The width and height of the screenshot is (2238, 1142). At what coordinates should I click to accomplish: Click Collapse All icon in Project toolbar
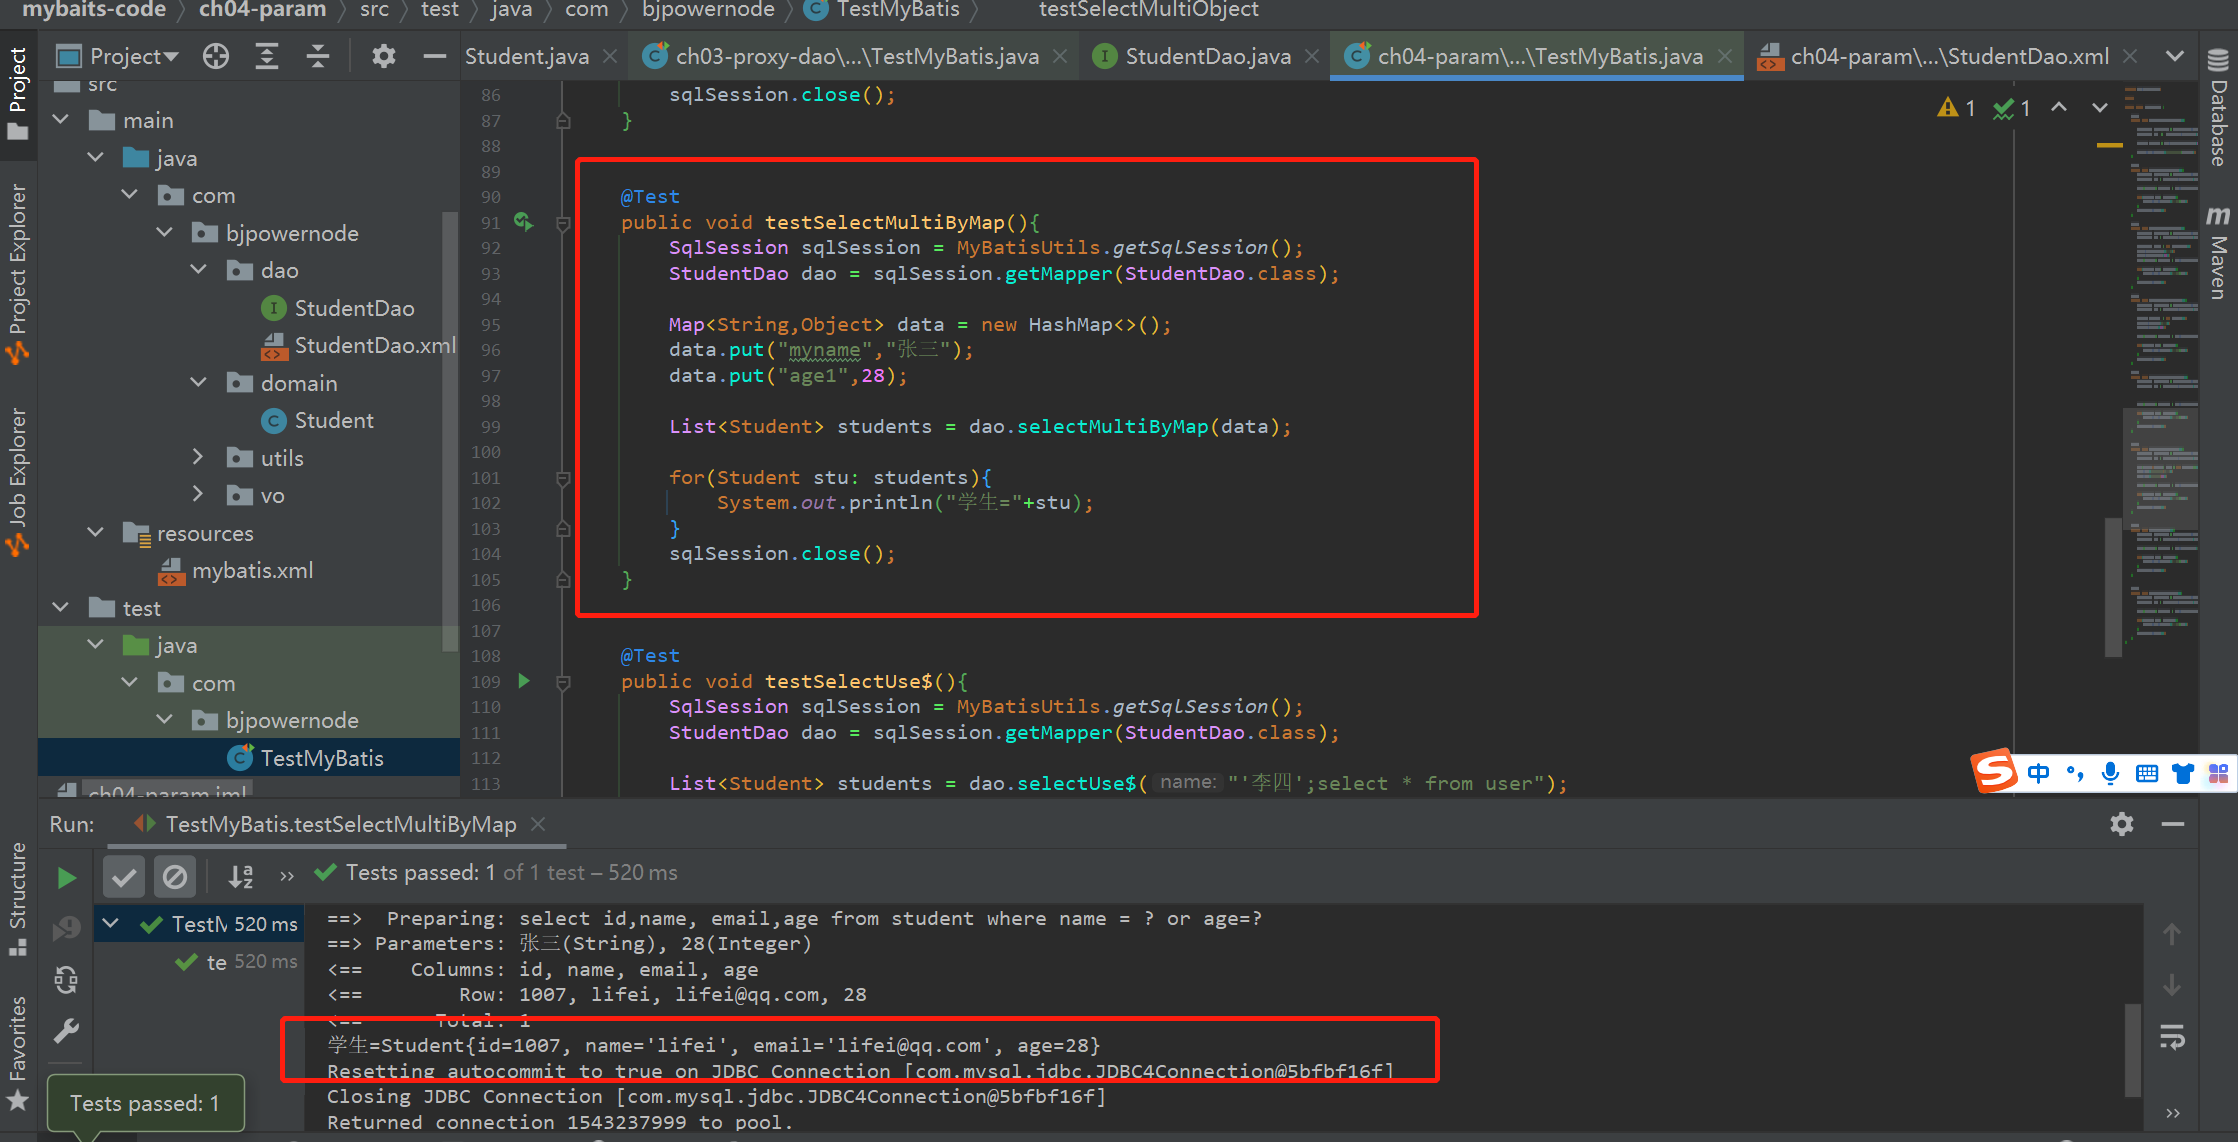tap(317, 56)
